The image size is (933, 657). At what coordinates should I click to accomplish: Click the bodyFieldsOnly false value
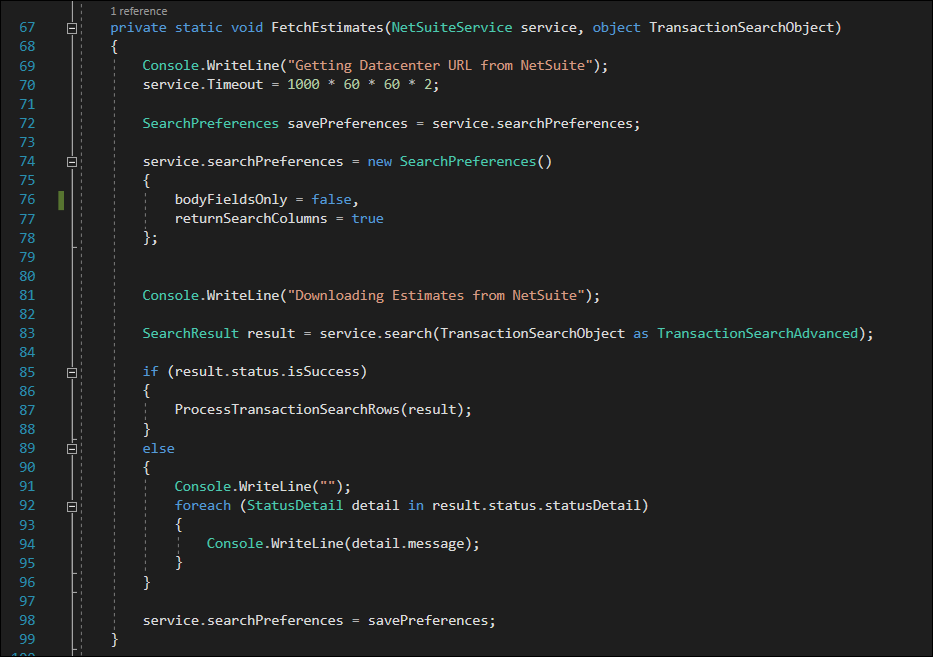331,199
